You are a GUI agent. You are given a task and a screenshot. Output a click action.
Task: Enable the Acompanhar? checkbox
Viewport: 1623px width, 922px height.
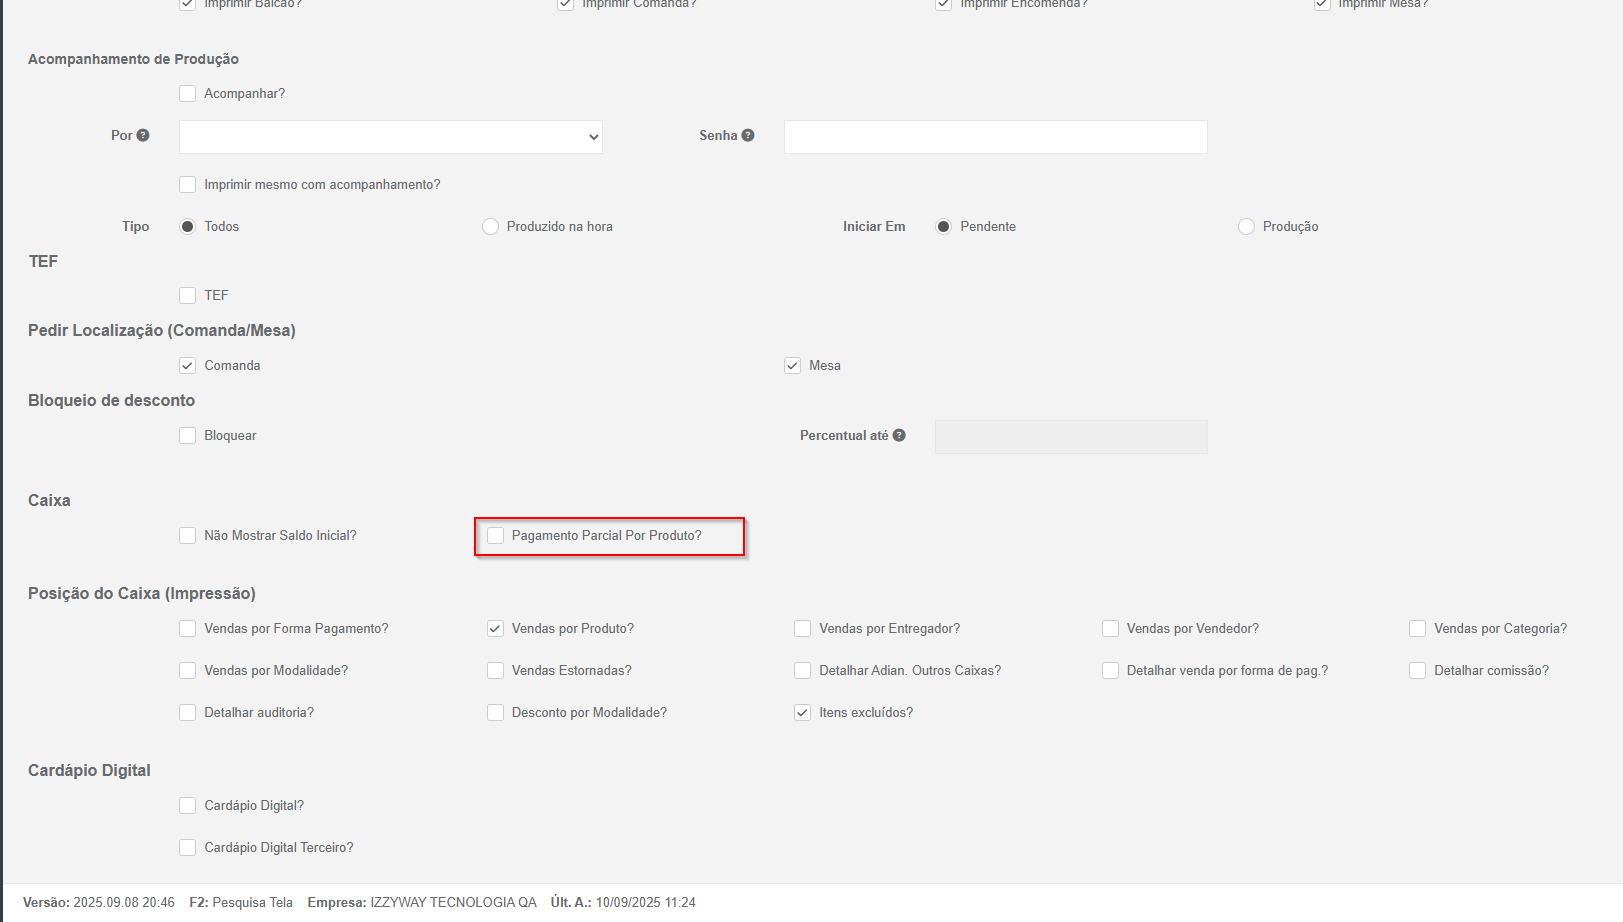click(x=188, y=94)
